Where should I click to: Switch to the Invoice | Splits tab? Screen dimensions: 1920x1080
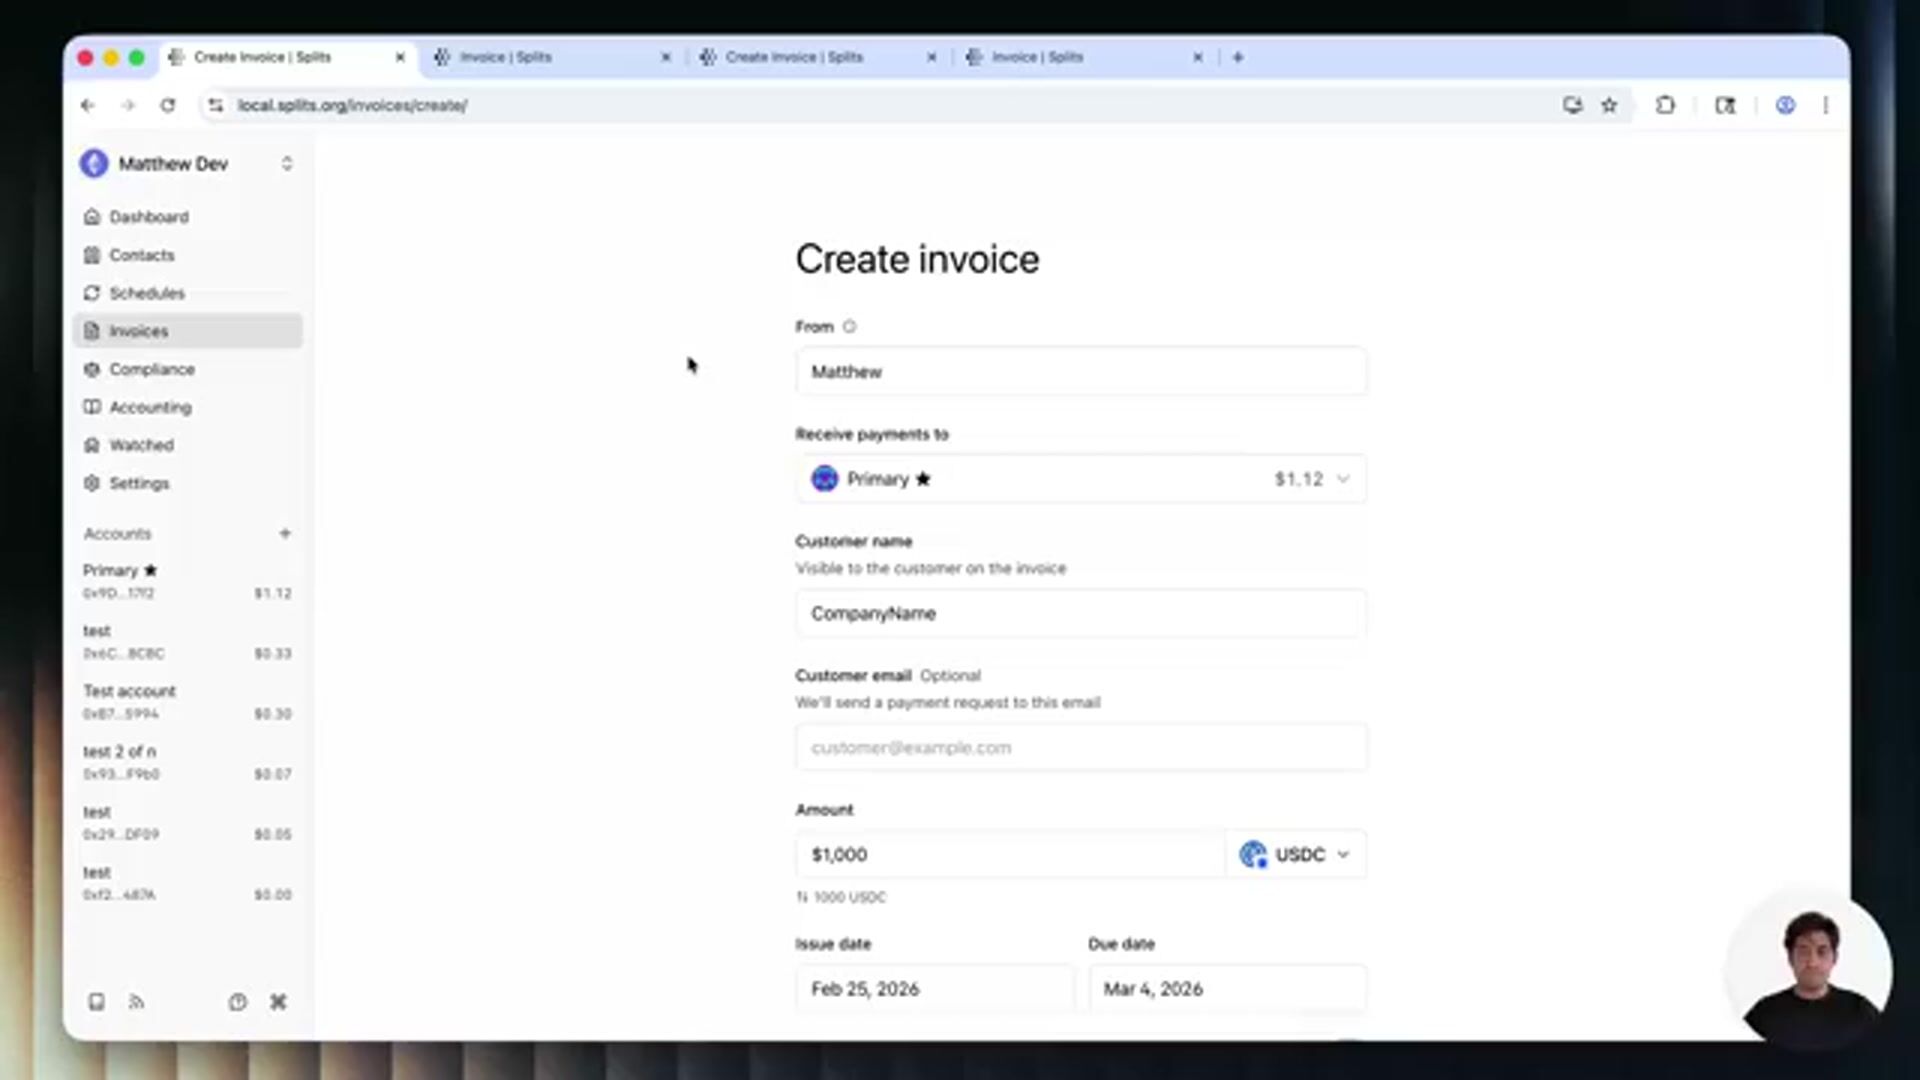point(510,57)
